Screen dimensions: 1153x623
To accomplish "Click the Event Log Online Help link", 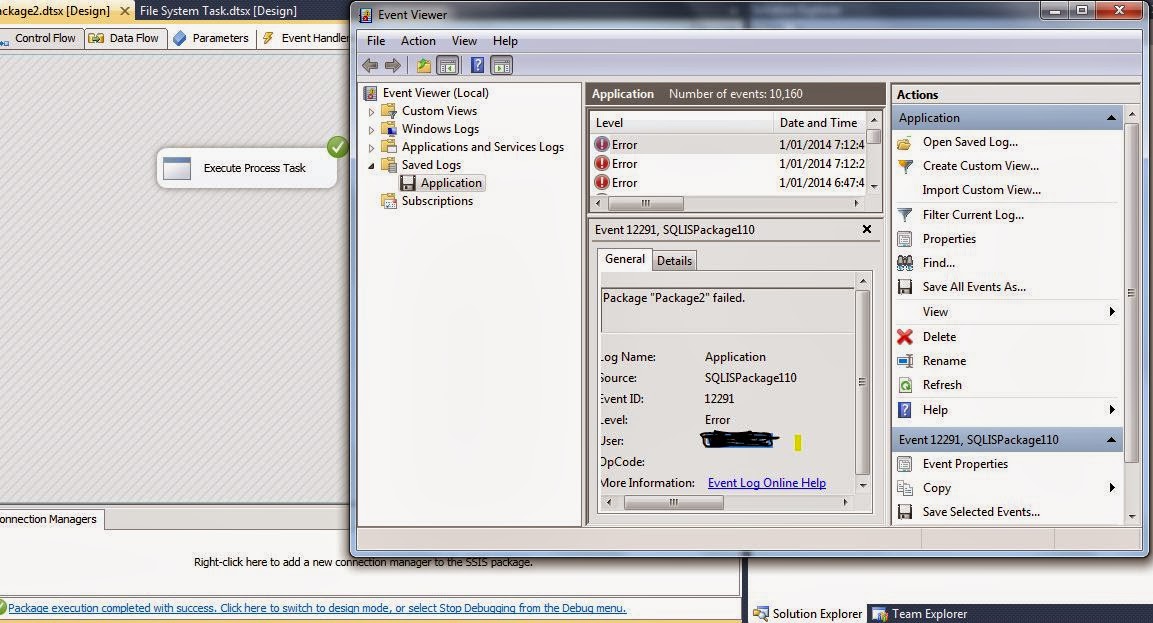I will point(765,482).
